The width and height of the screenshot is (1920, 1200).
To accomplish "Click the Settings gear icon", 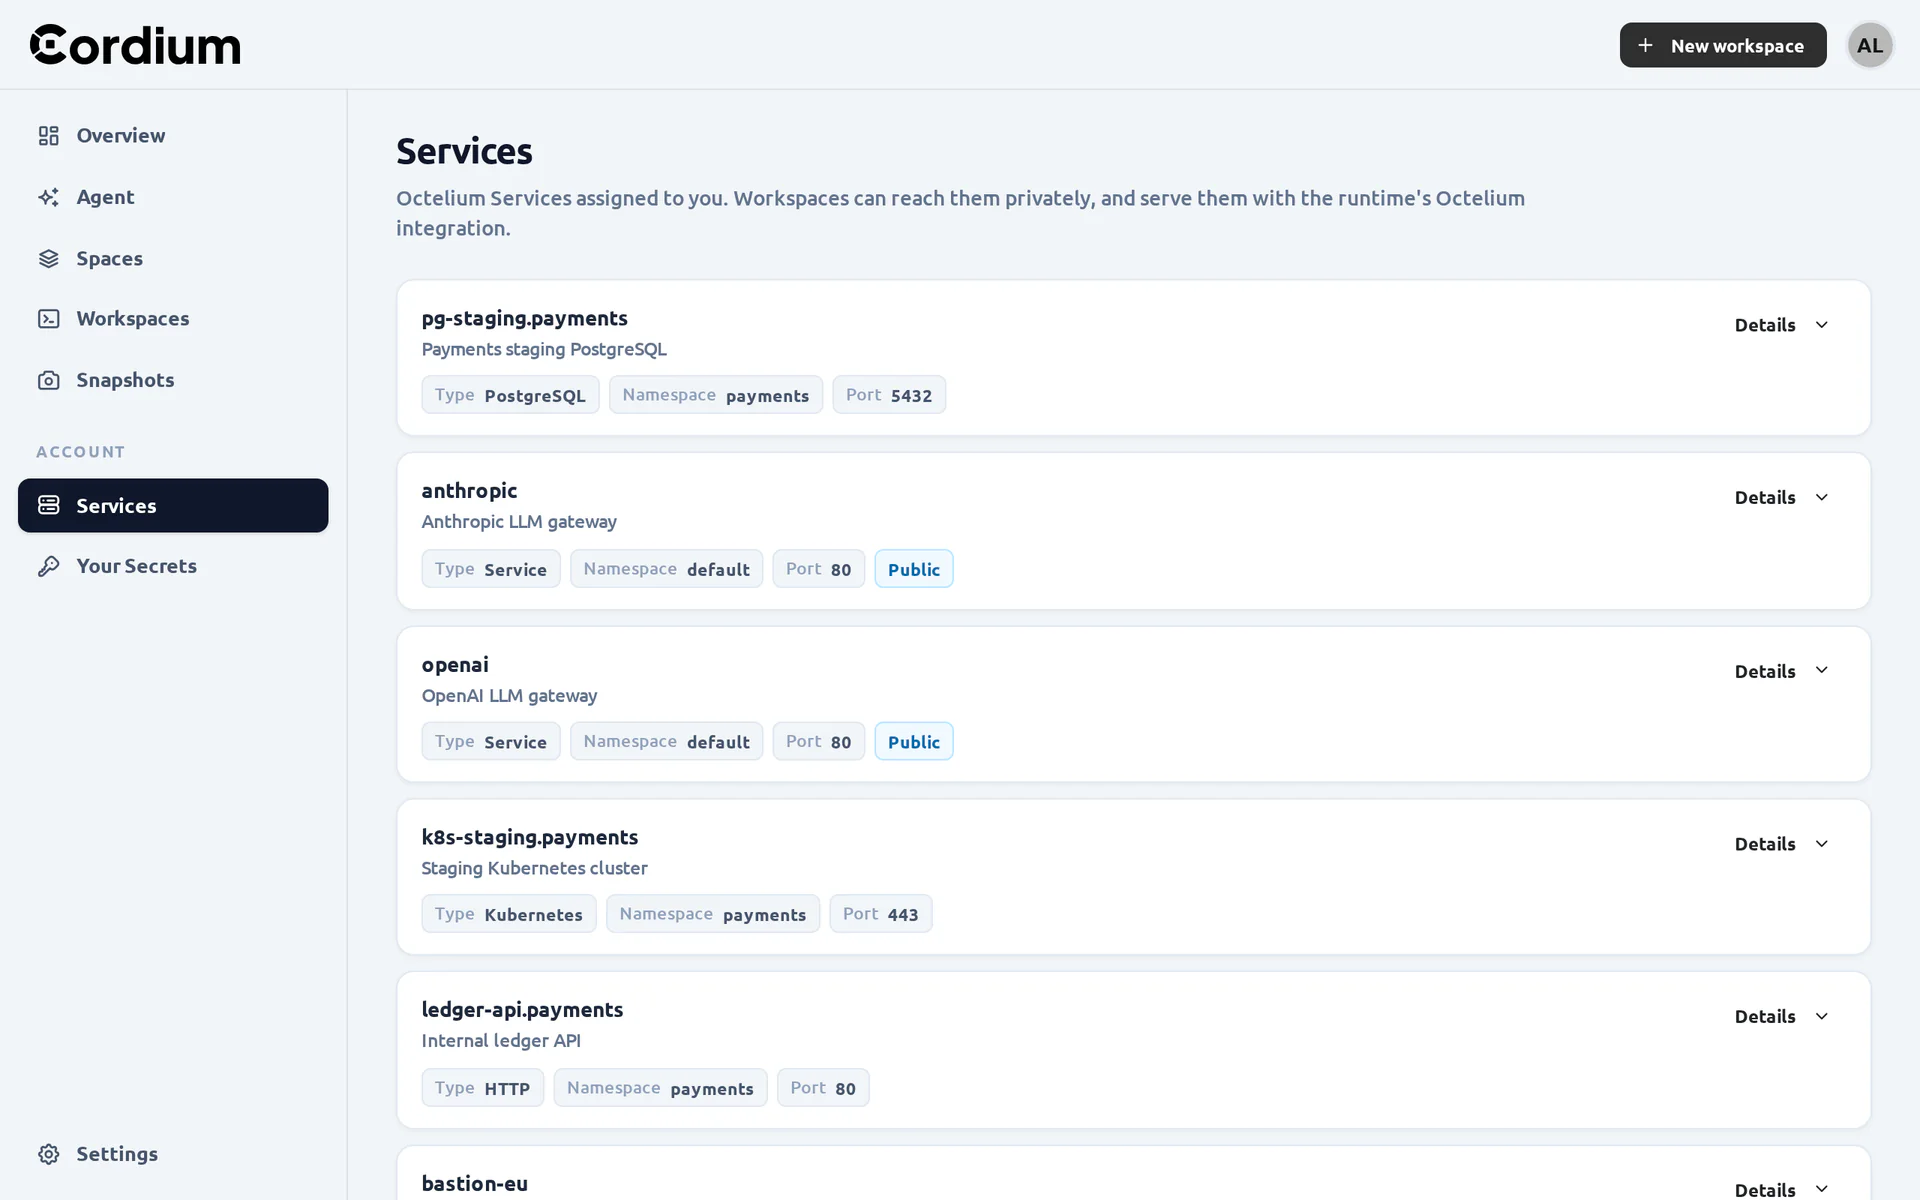I will (48, 1154).
